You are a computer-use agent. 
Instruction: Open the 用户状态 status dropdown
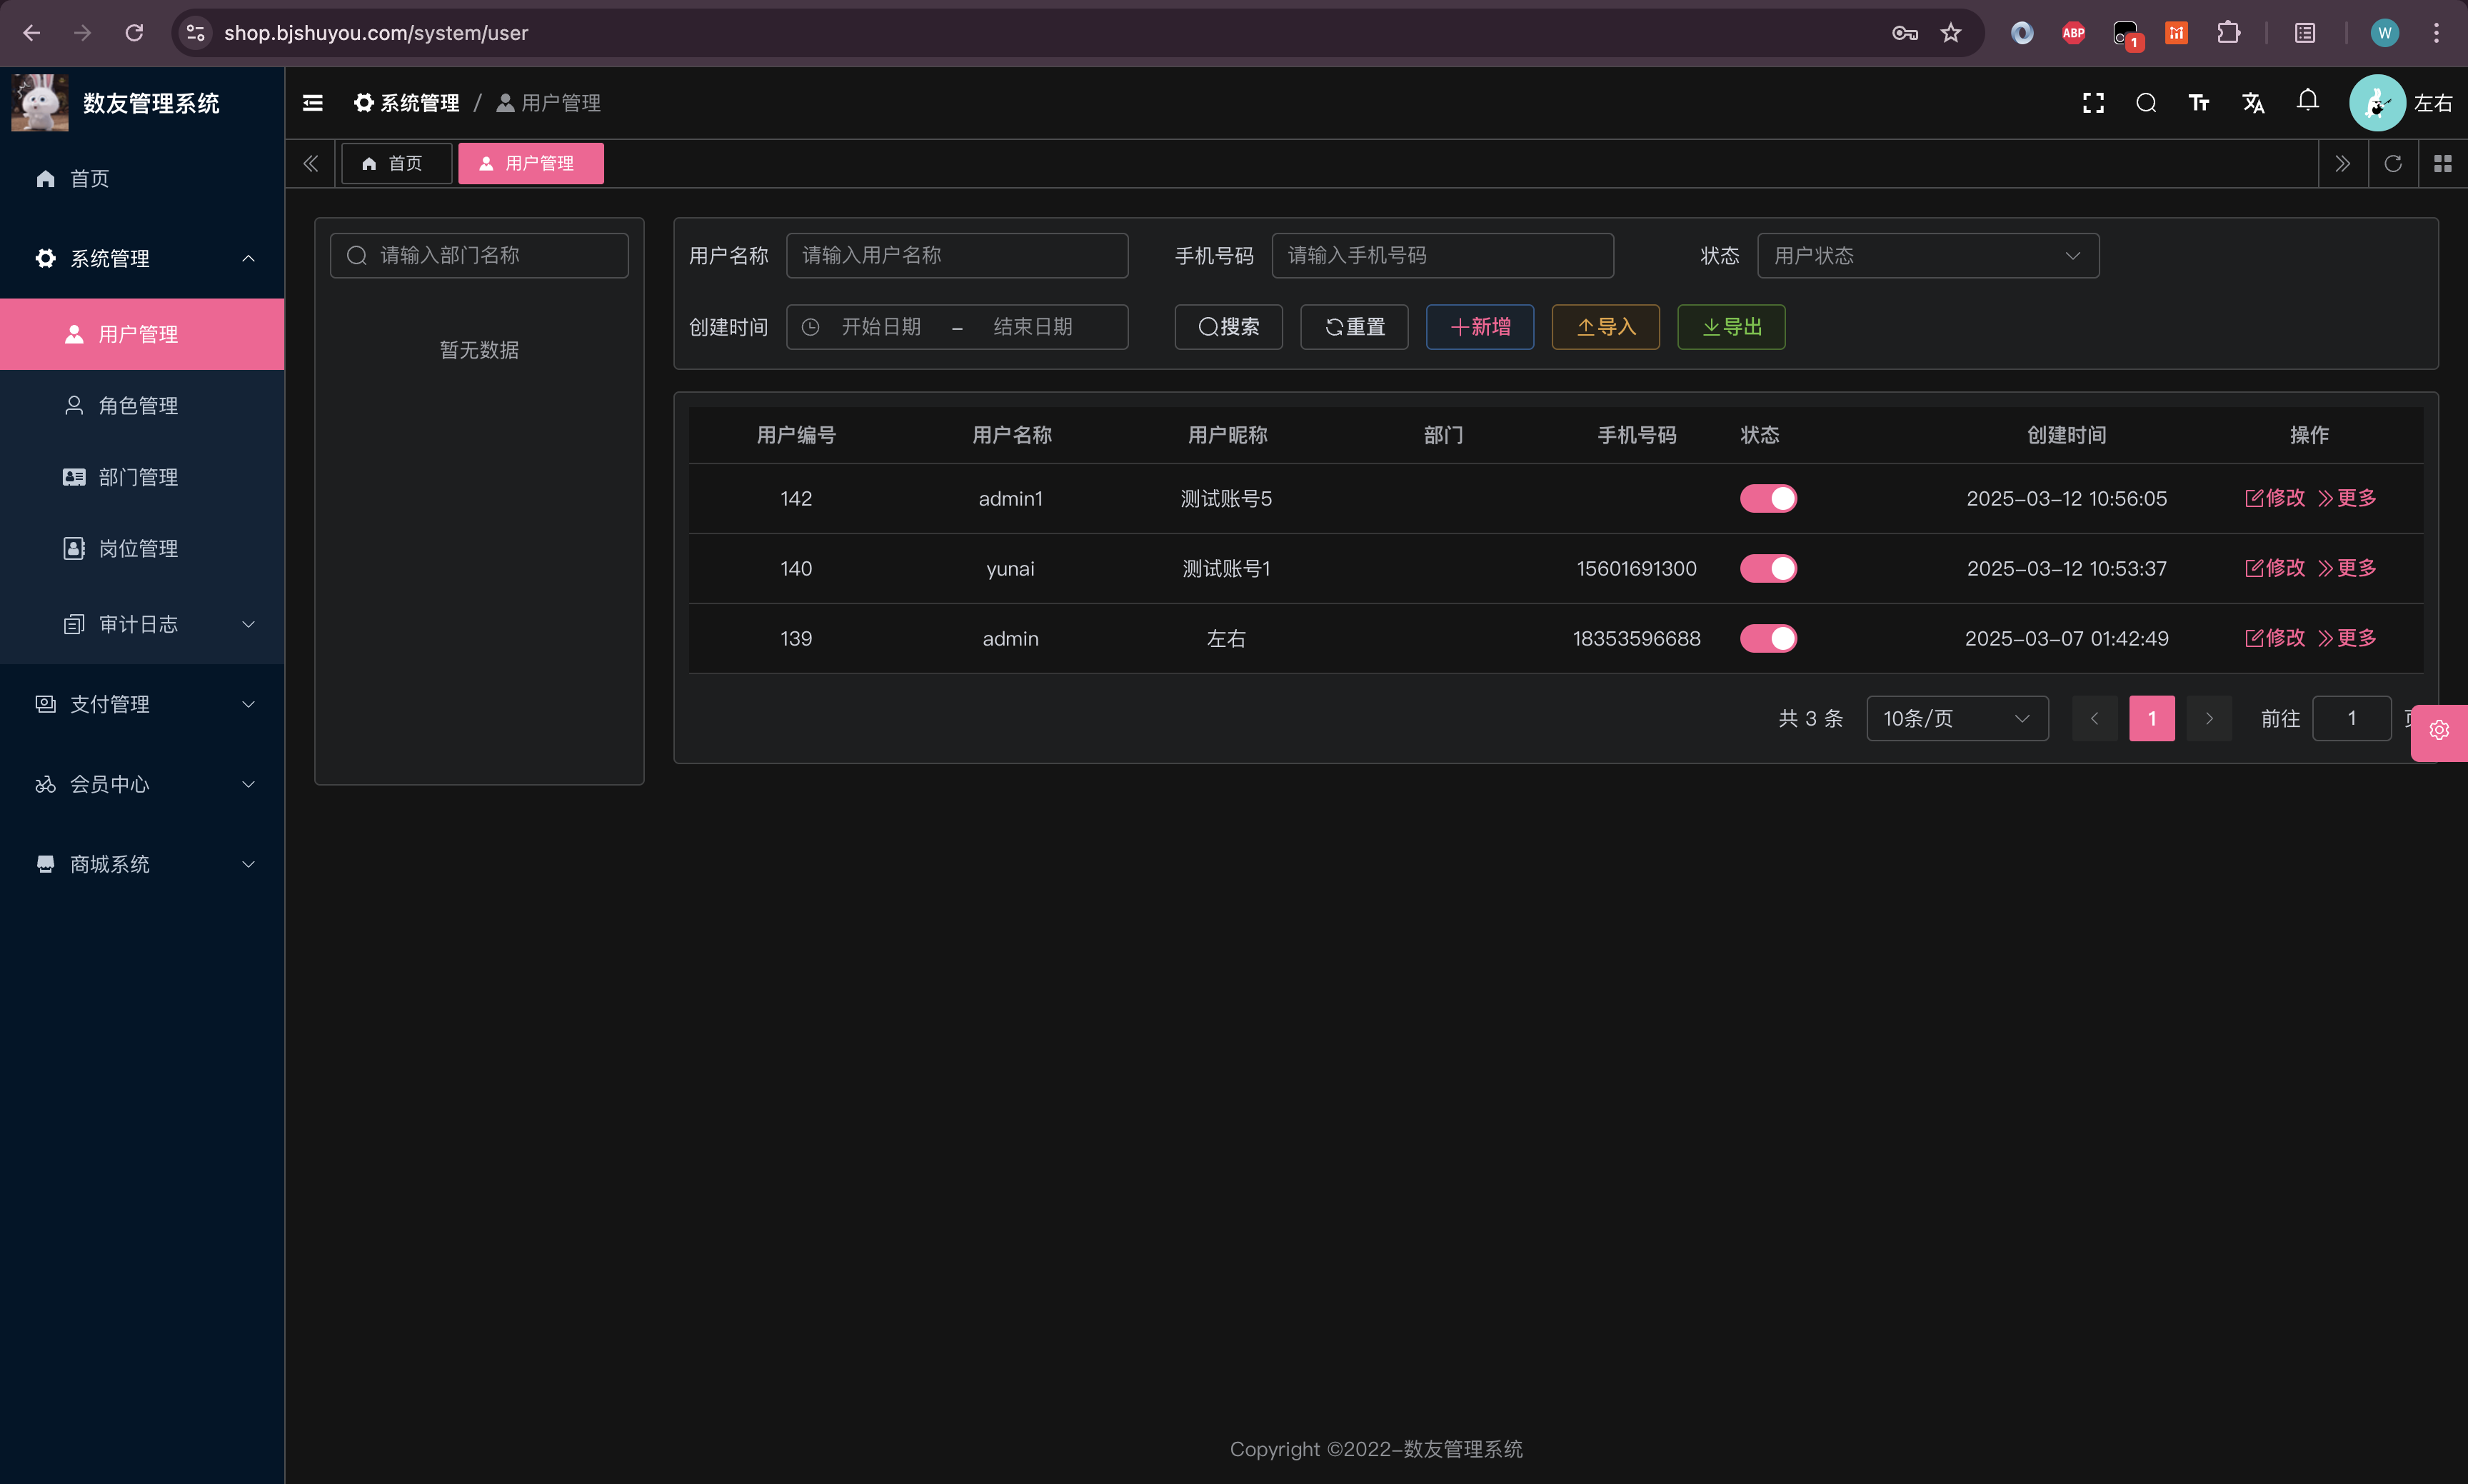(1927, 256)
